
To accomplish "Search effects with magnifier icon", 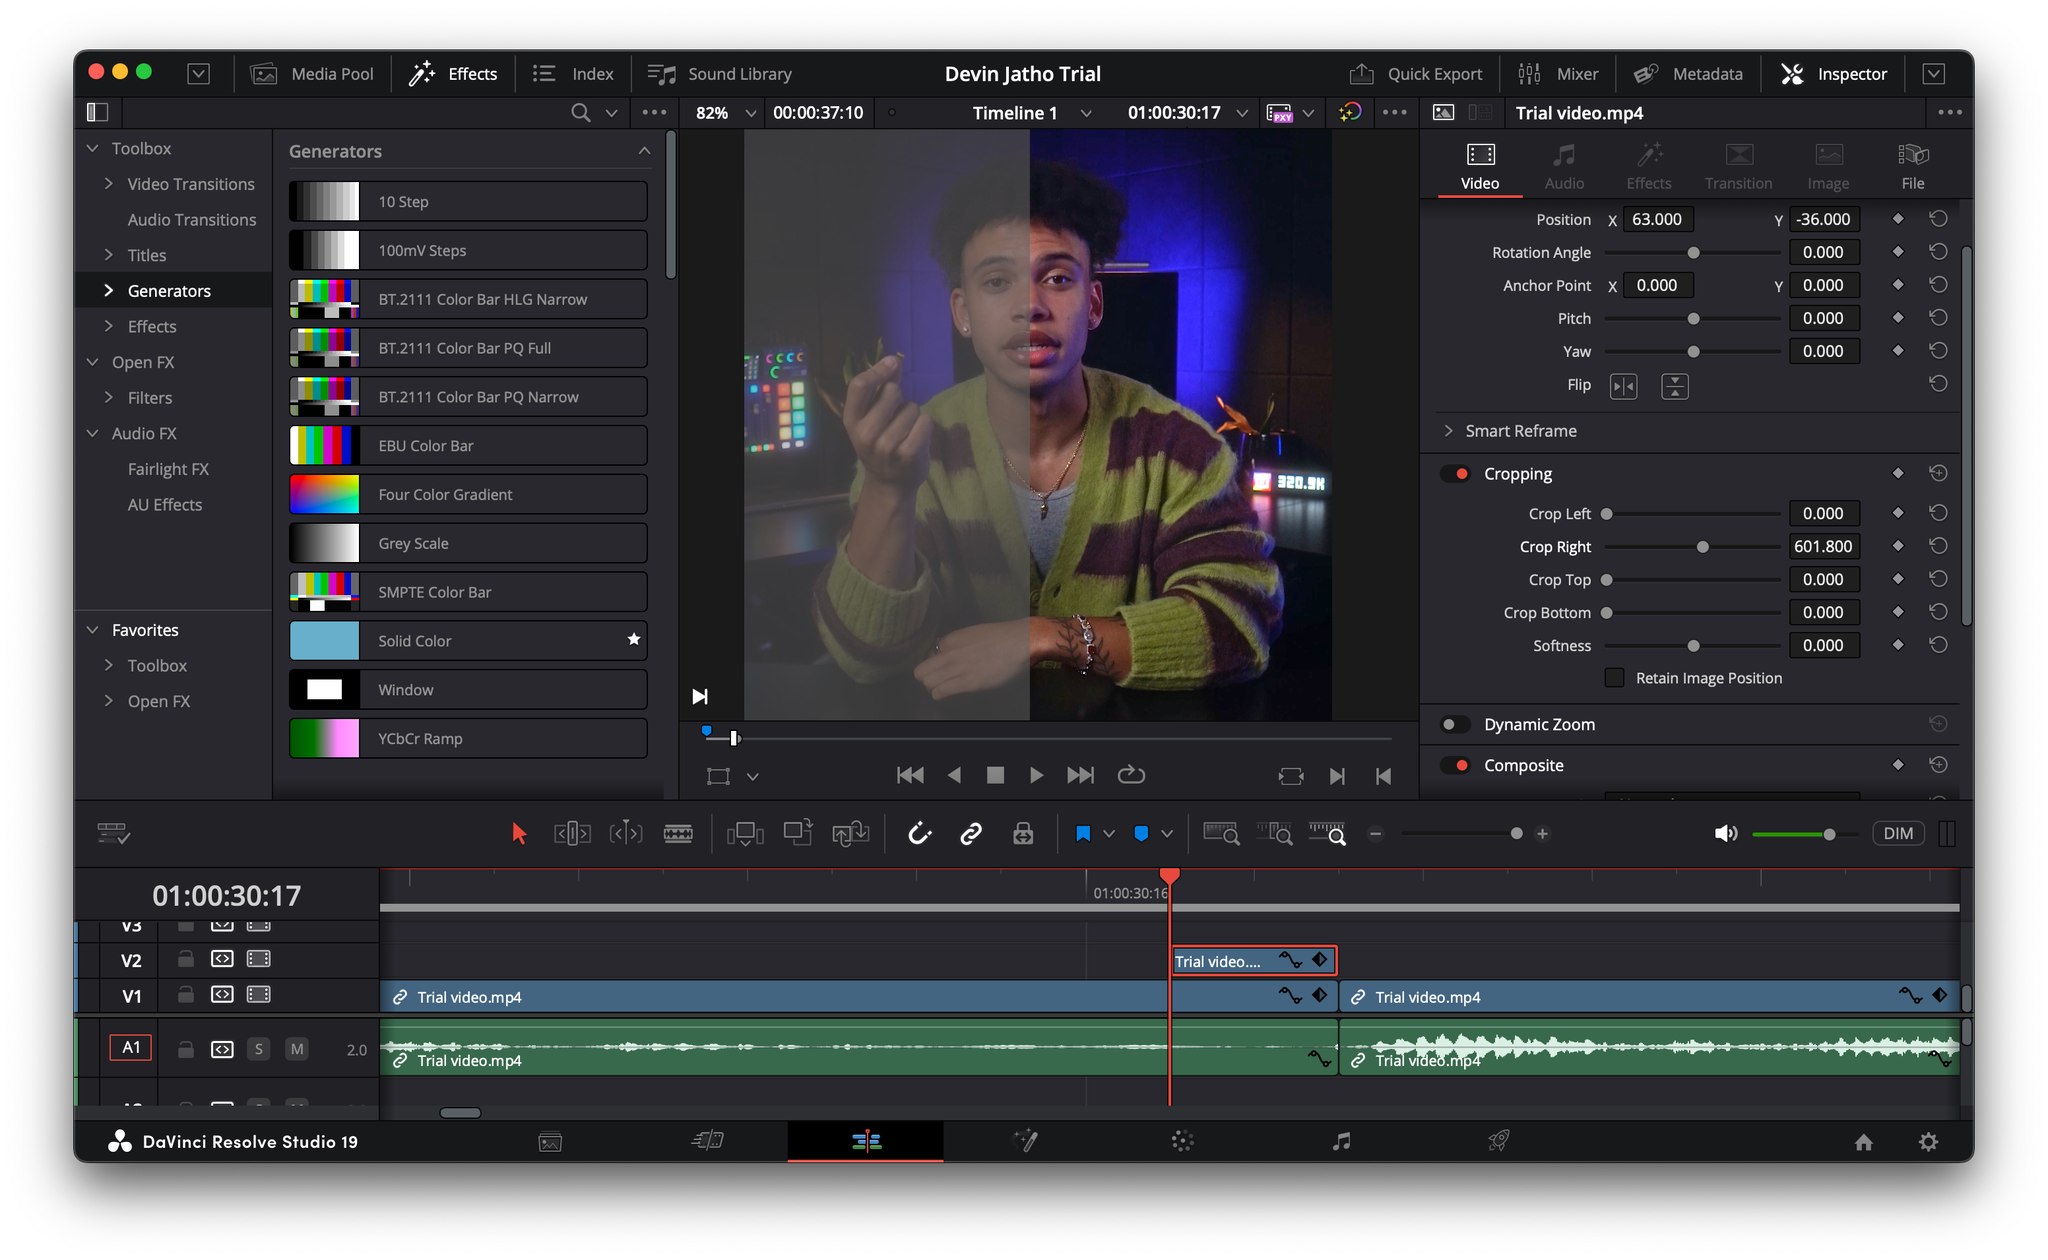I will [580, 113].
